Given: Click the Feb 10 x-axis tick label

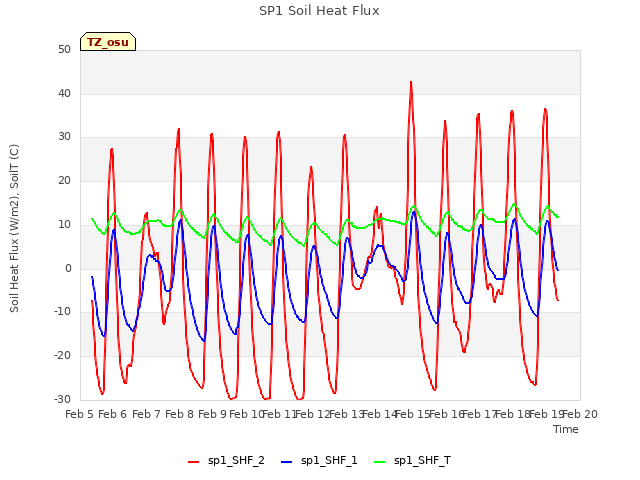Looking at the screenshot, I should pyautogui.click(x=246, y=414).
